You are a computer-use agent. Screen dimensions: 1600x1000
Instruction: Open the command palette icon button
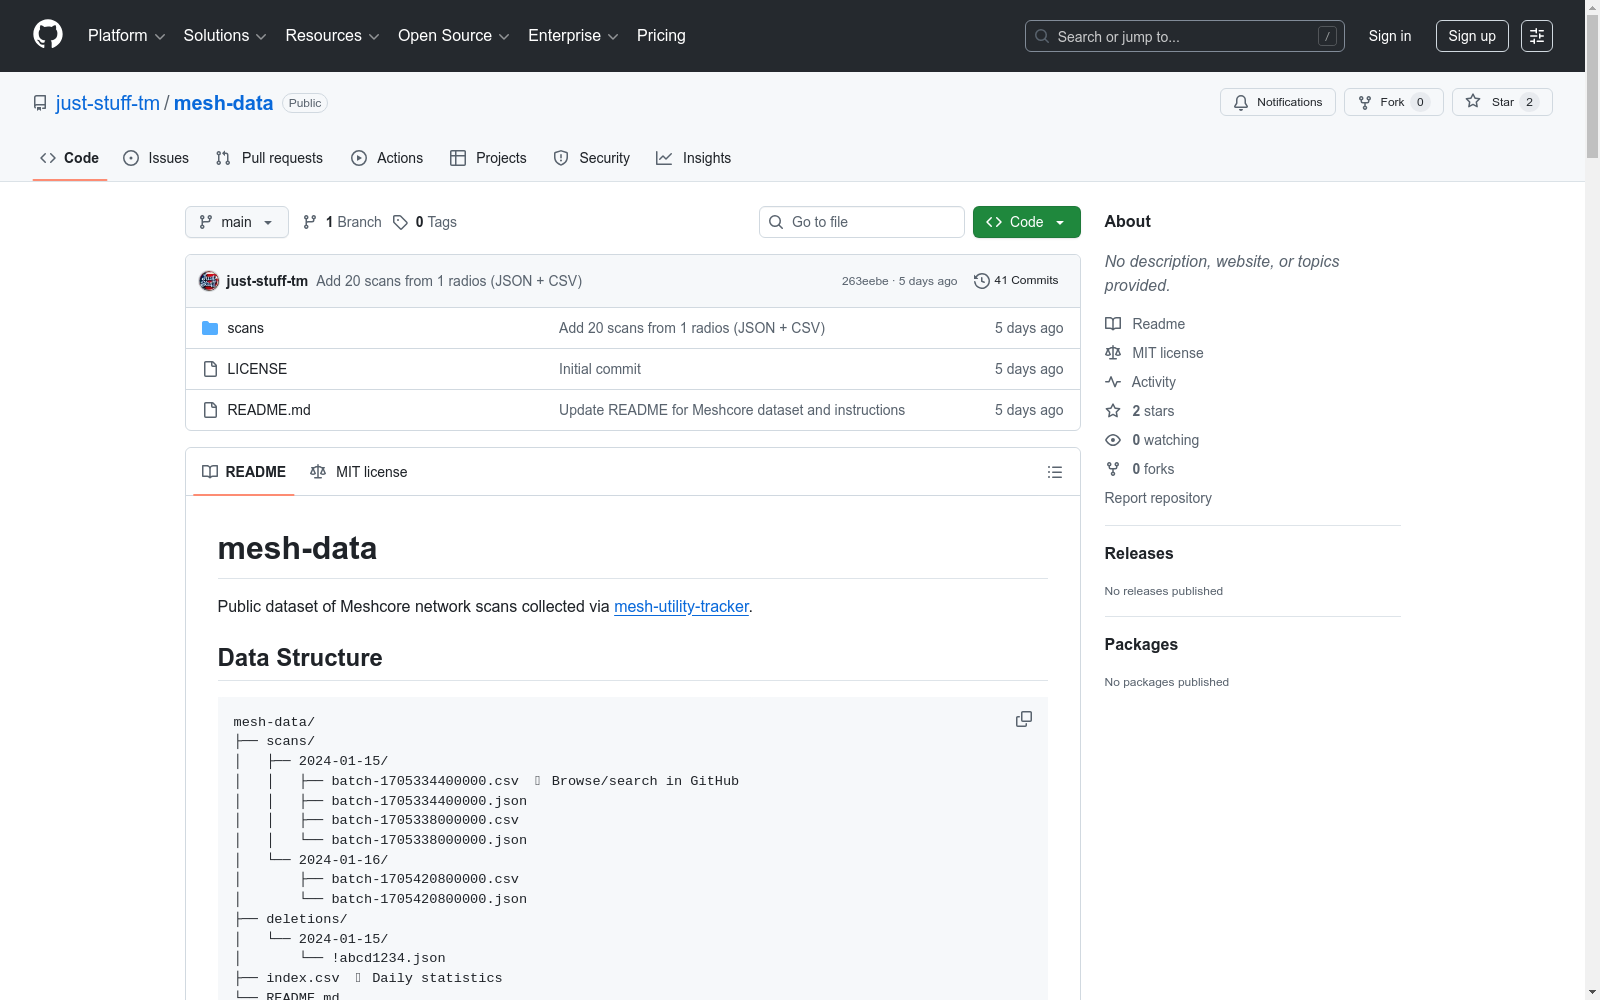(1537, 36)
